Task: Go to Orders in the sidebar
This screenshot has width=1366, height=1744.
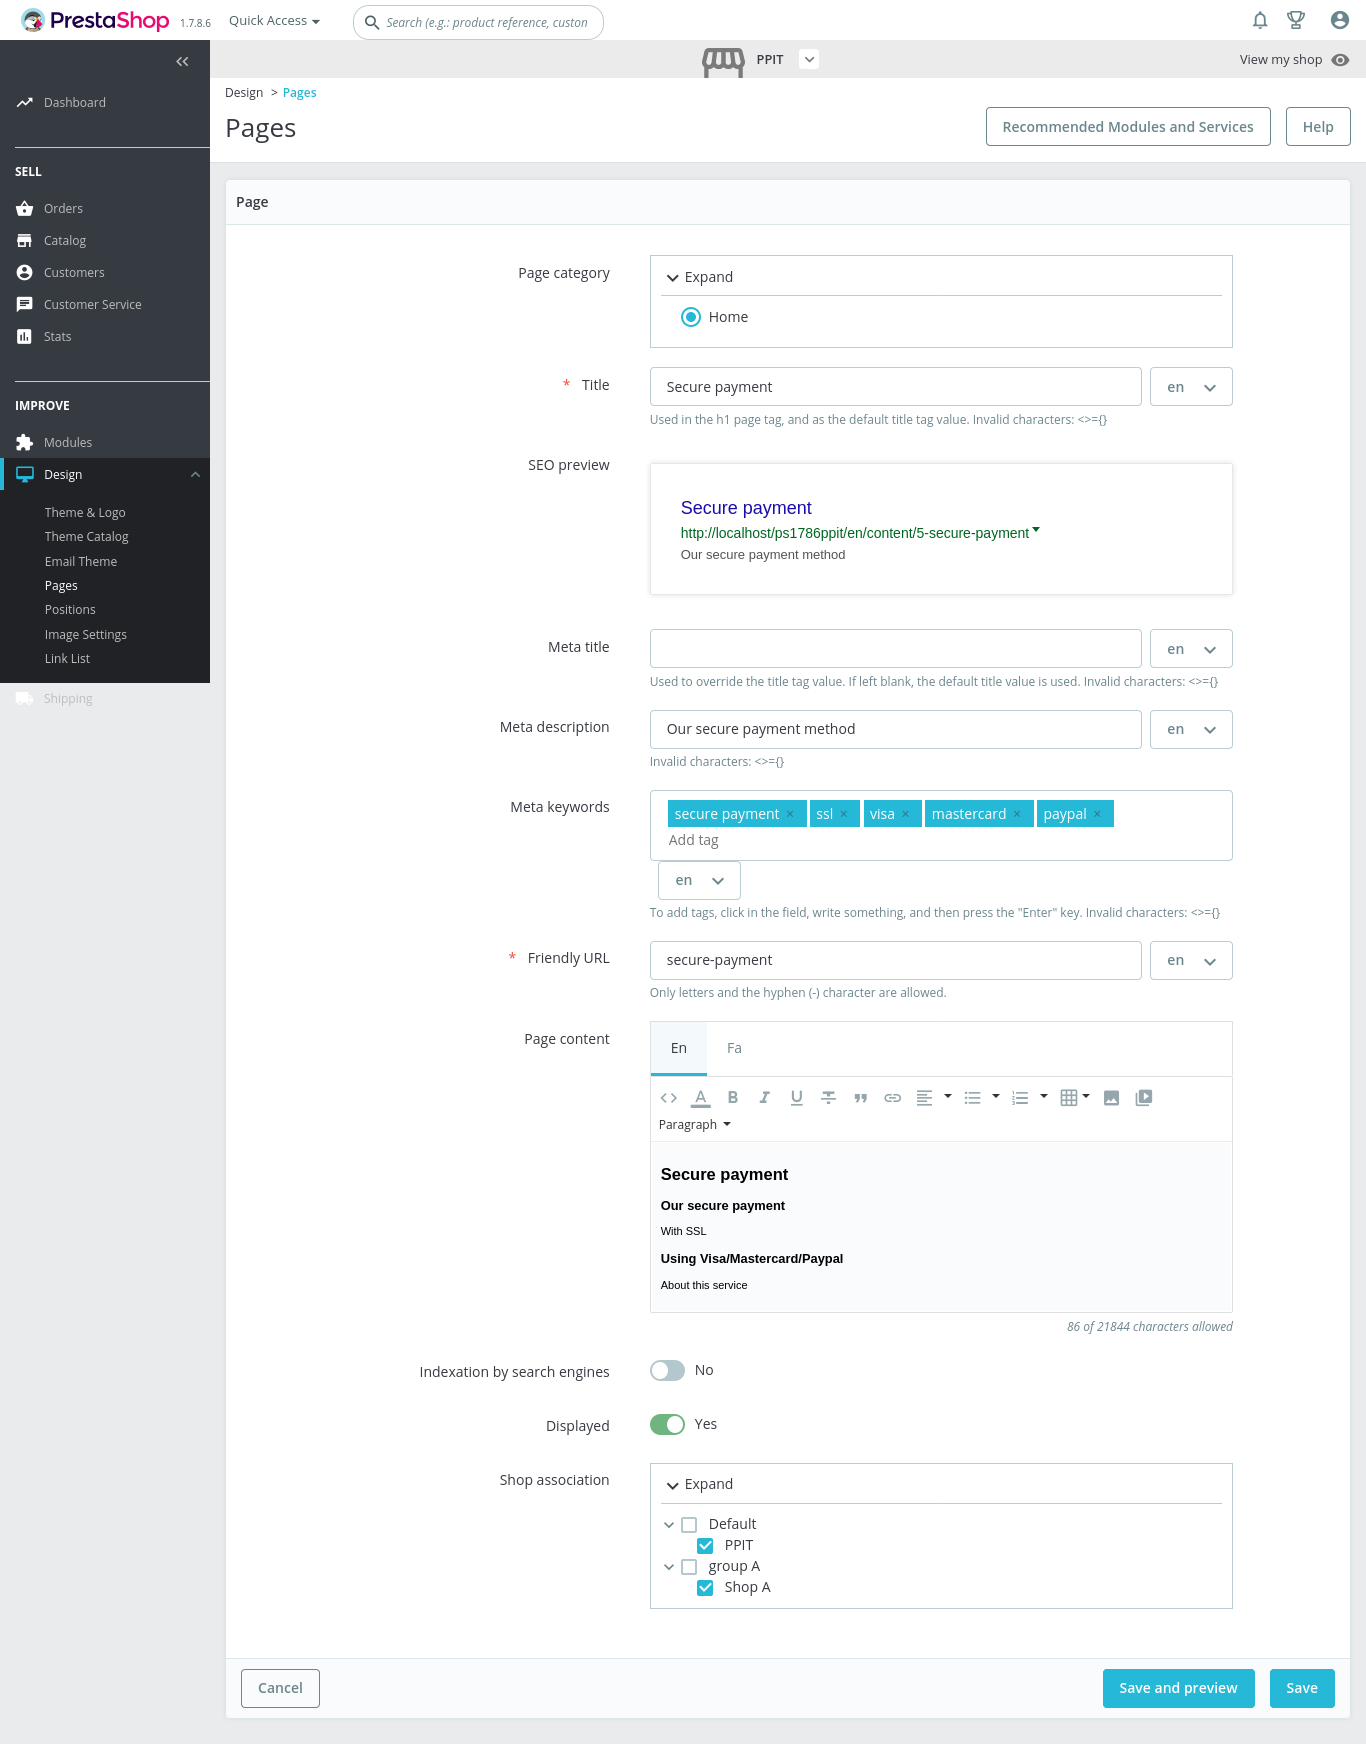Action: [x=63, y=209]
